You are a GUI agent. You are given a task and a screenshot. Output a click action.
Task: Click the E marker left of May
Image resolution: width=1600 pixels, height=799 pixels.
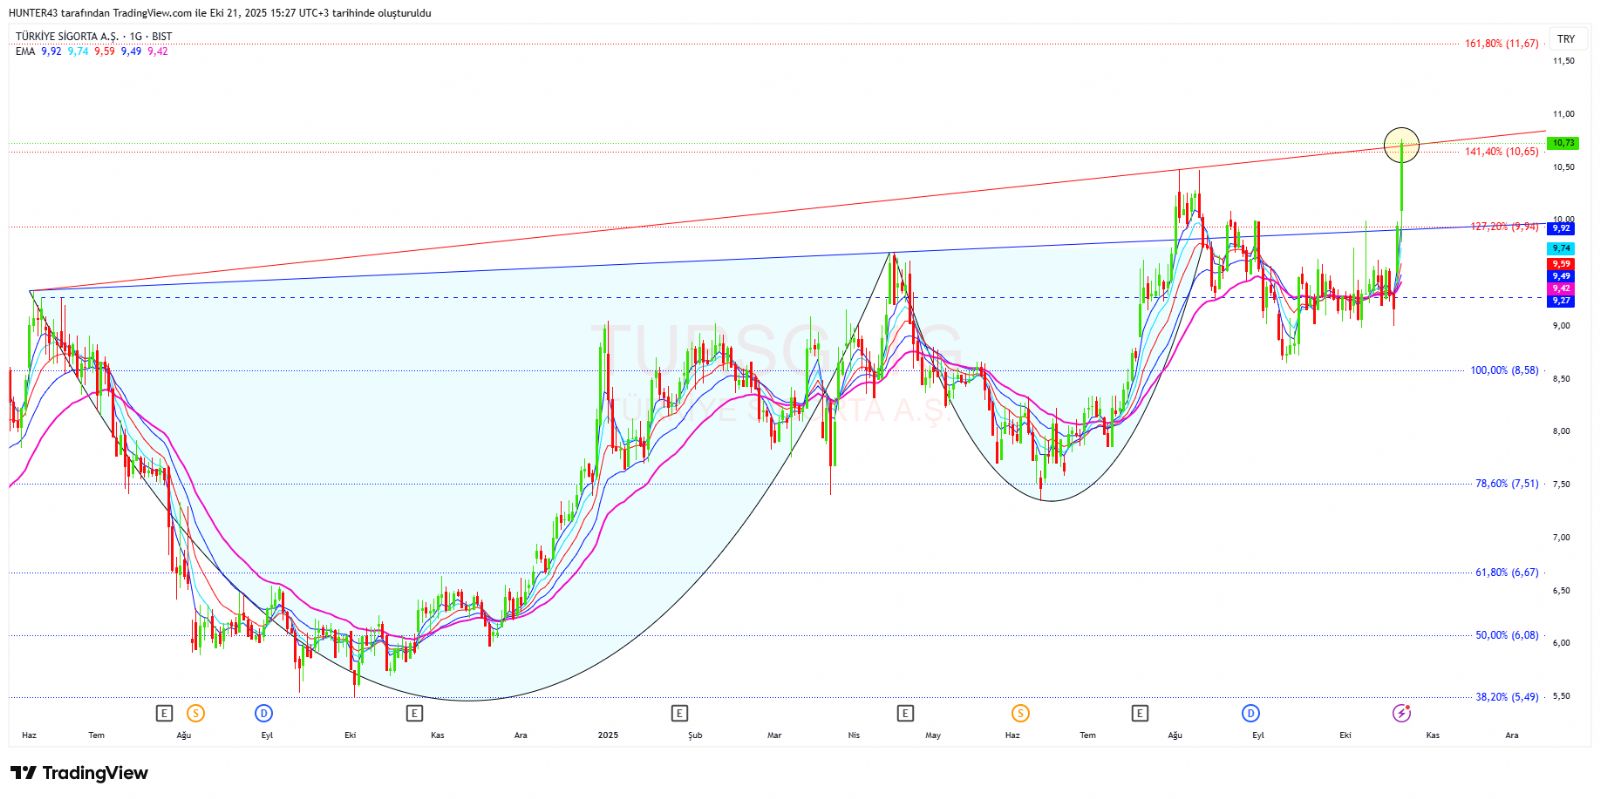pyautogui.click(x=905, y=713)
